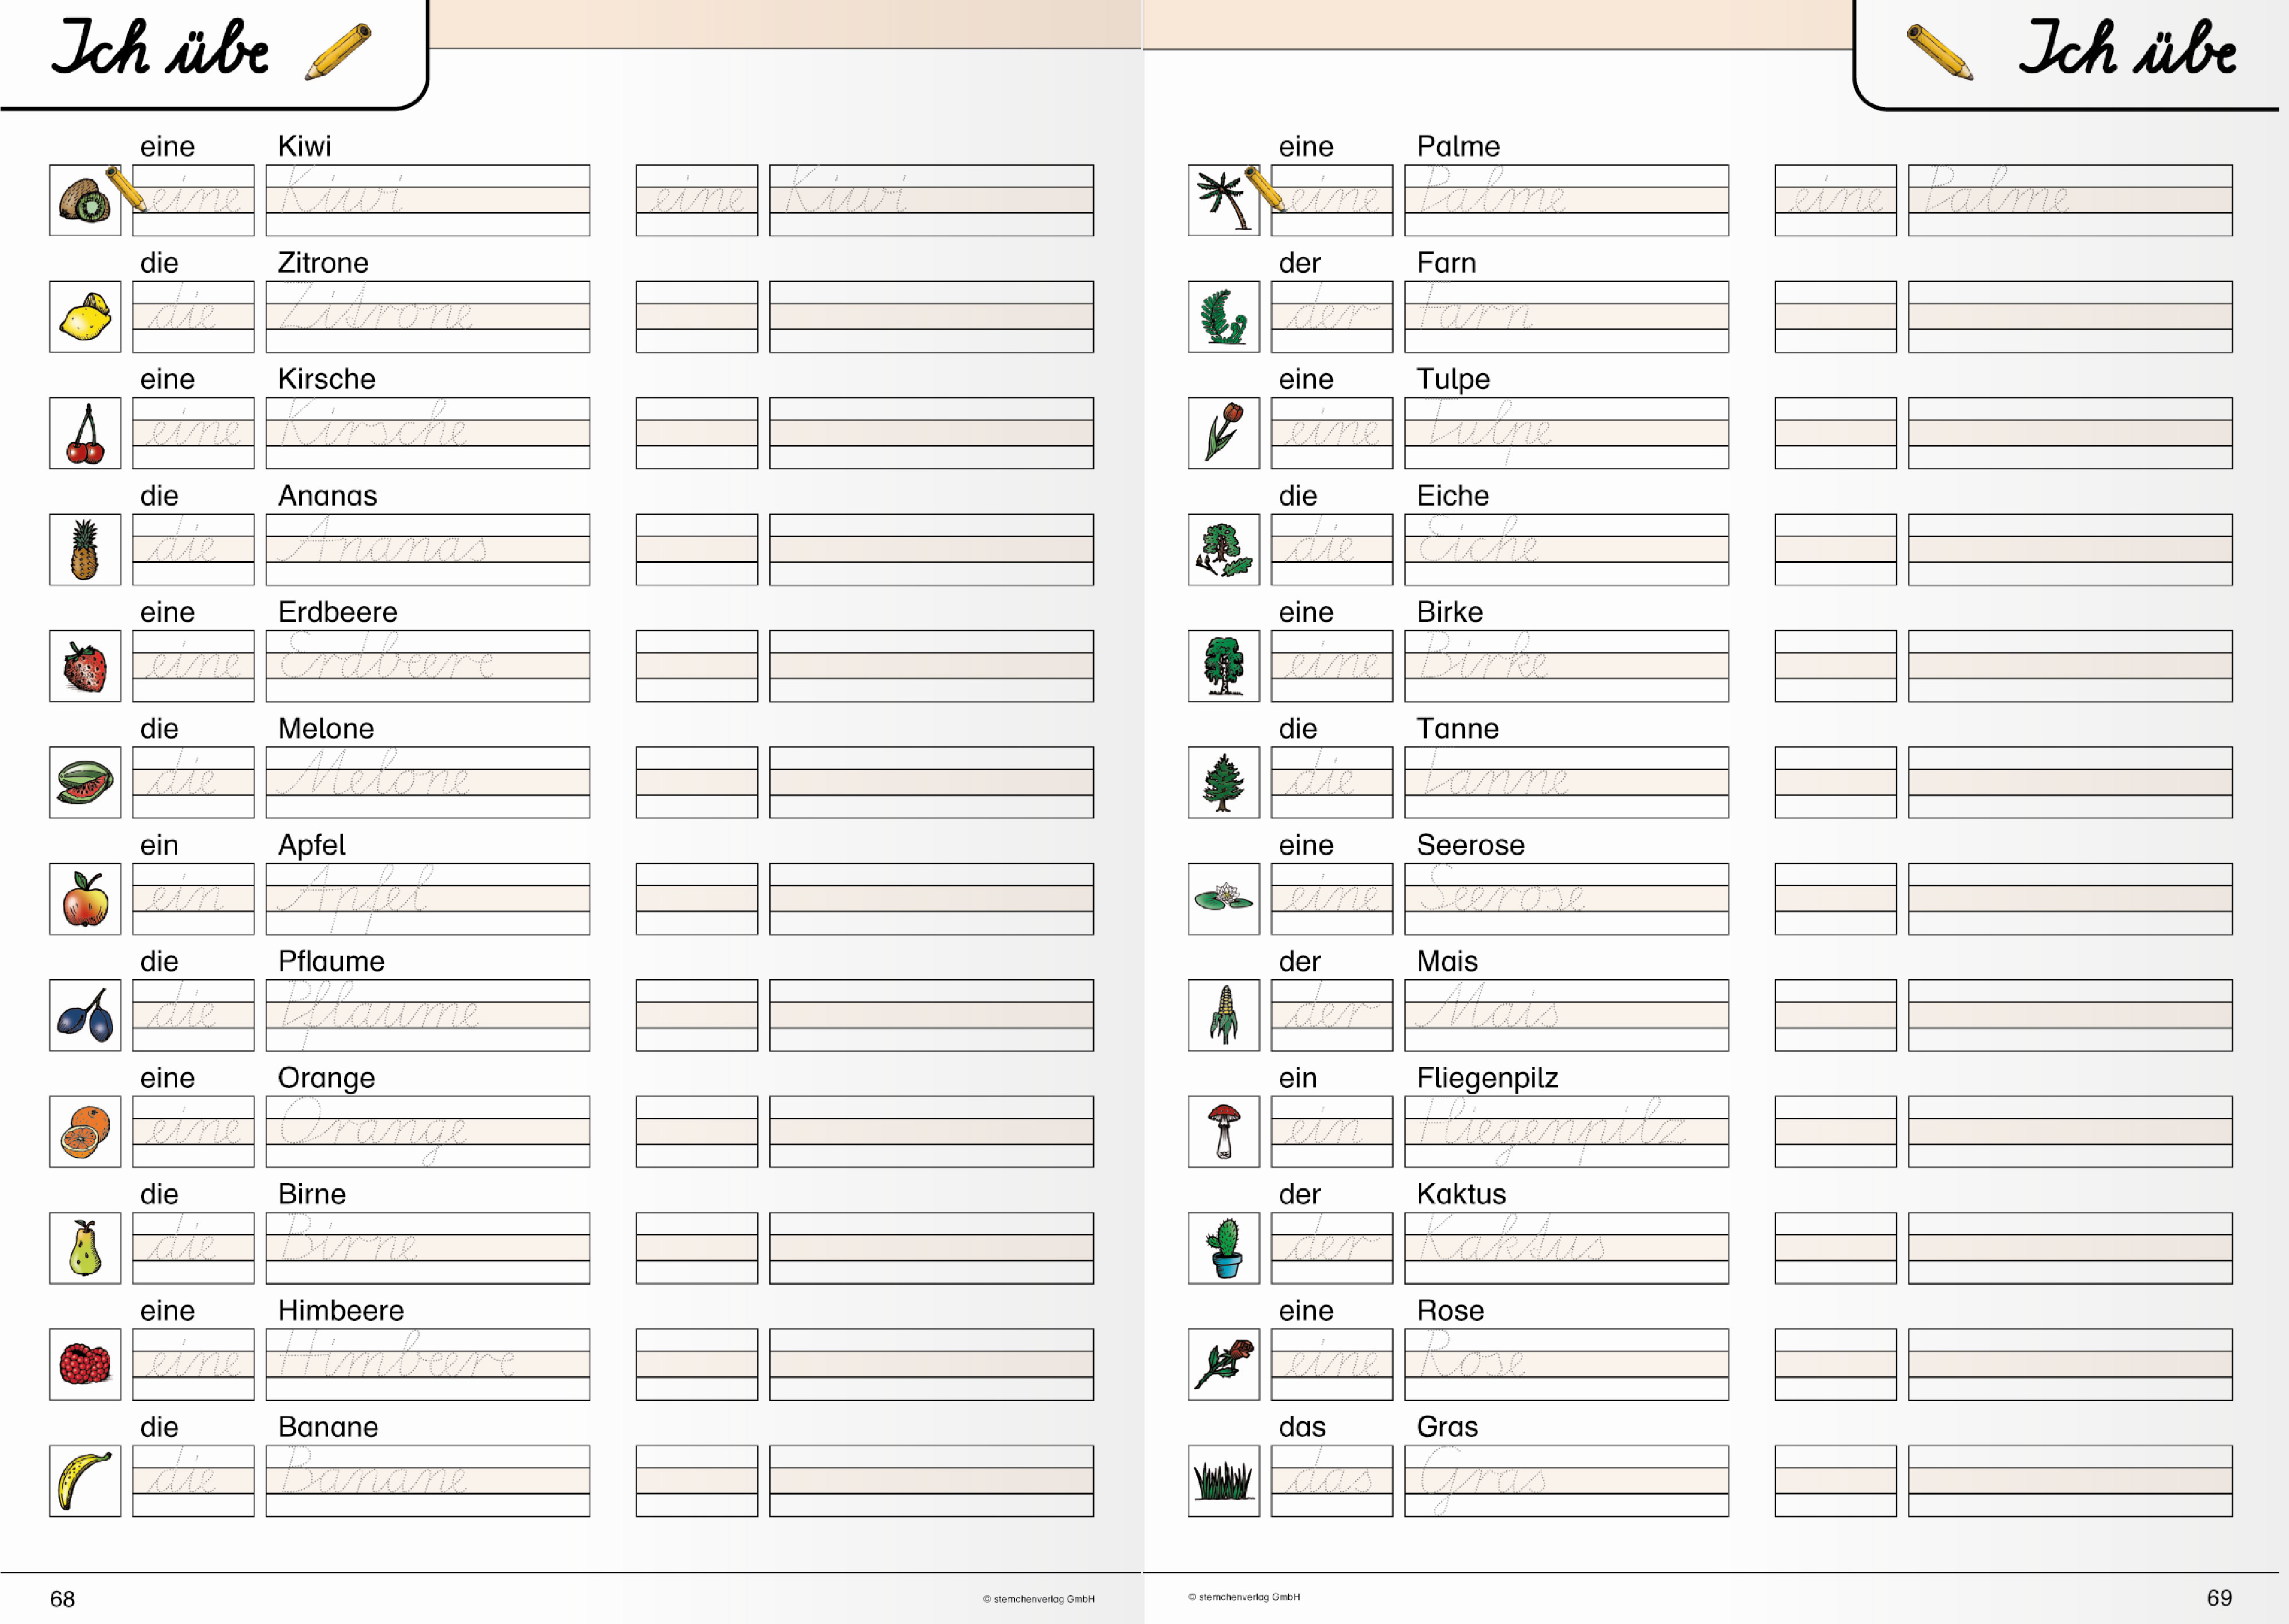Click the pineapple picture for Ananas
The height and width of the screenshot is (1624, 2289).
tap(84, 549)
